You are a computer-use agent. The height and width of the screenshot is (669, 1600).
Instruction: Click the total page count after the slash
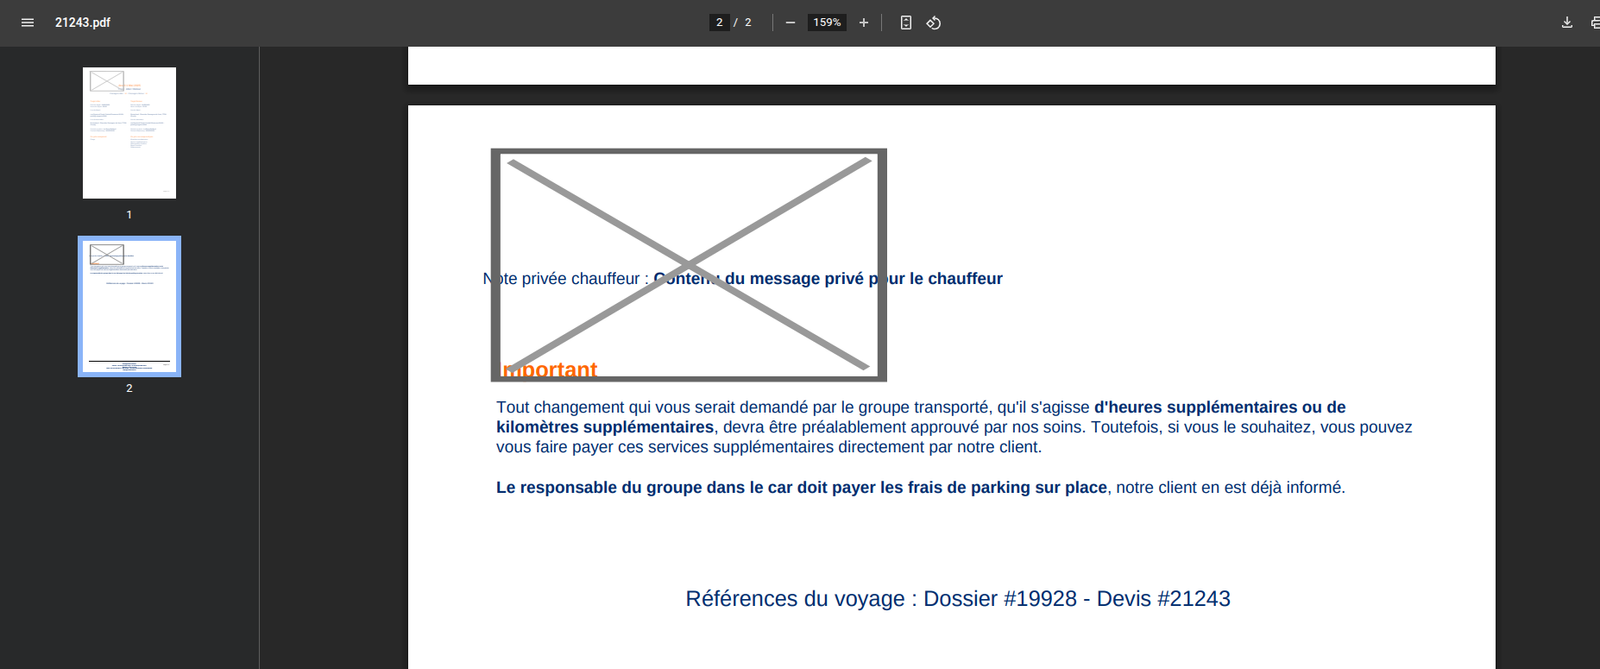pyautogui.click(x=748, y=22)
